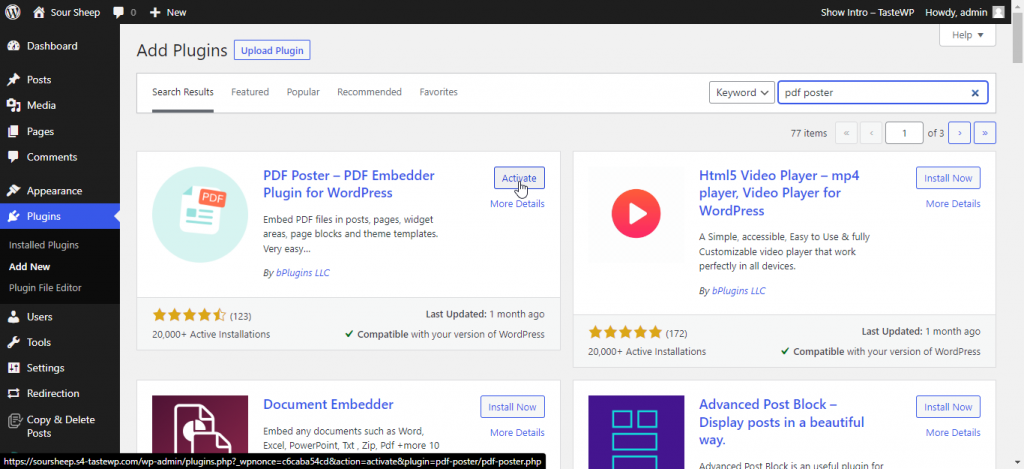This screenshot has width=1024, height=469.
Task: Click the Plugins plug icon
Action: pyautogui.click(x=13, y=216)
